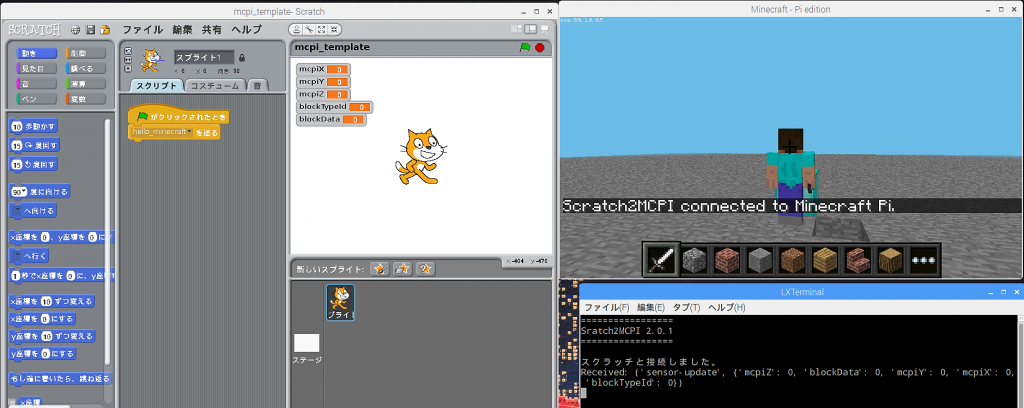Select dirt block in Minecraft hotbar

pyautogui.click(x=792, y=260)
